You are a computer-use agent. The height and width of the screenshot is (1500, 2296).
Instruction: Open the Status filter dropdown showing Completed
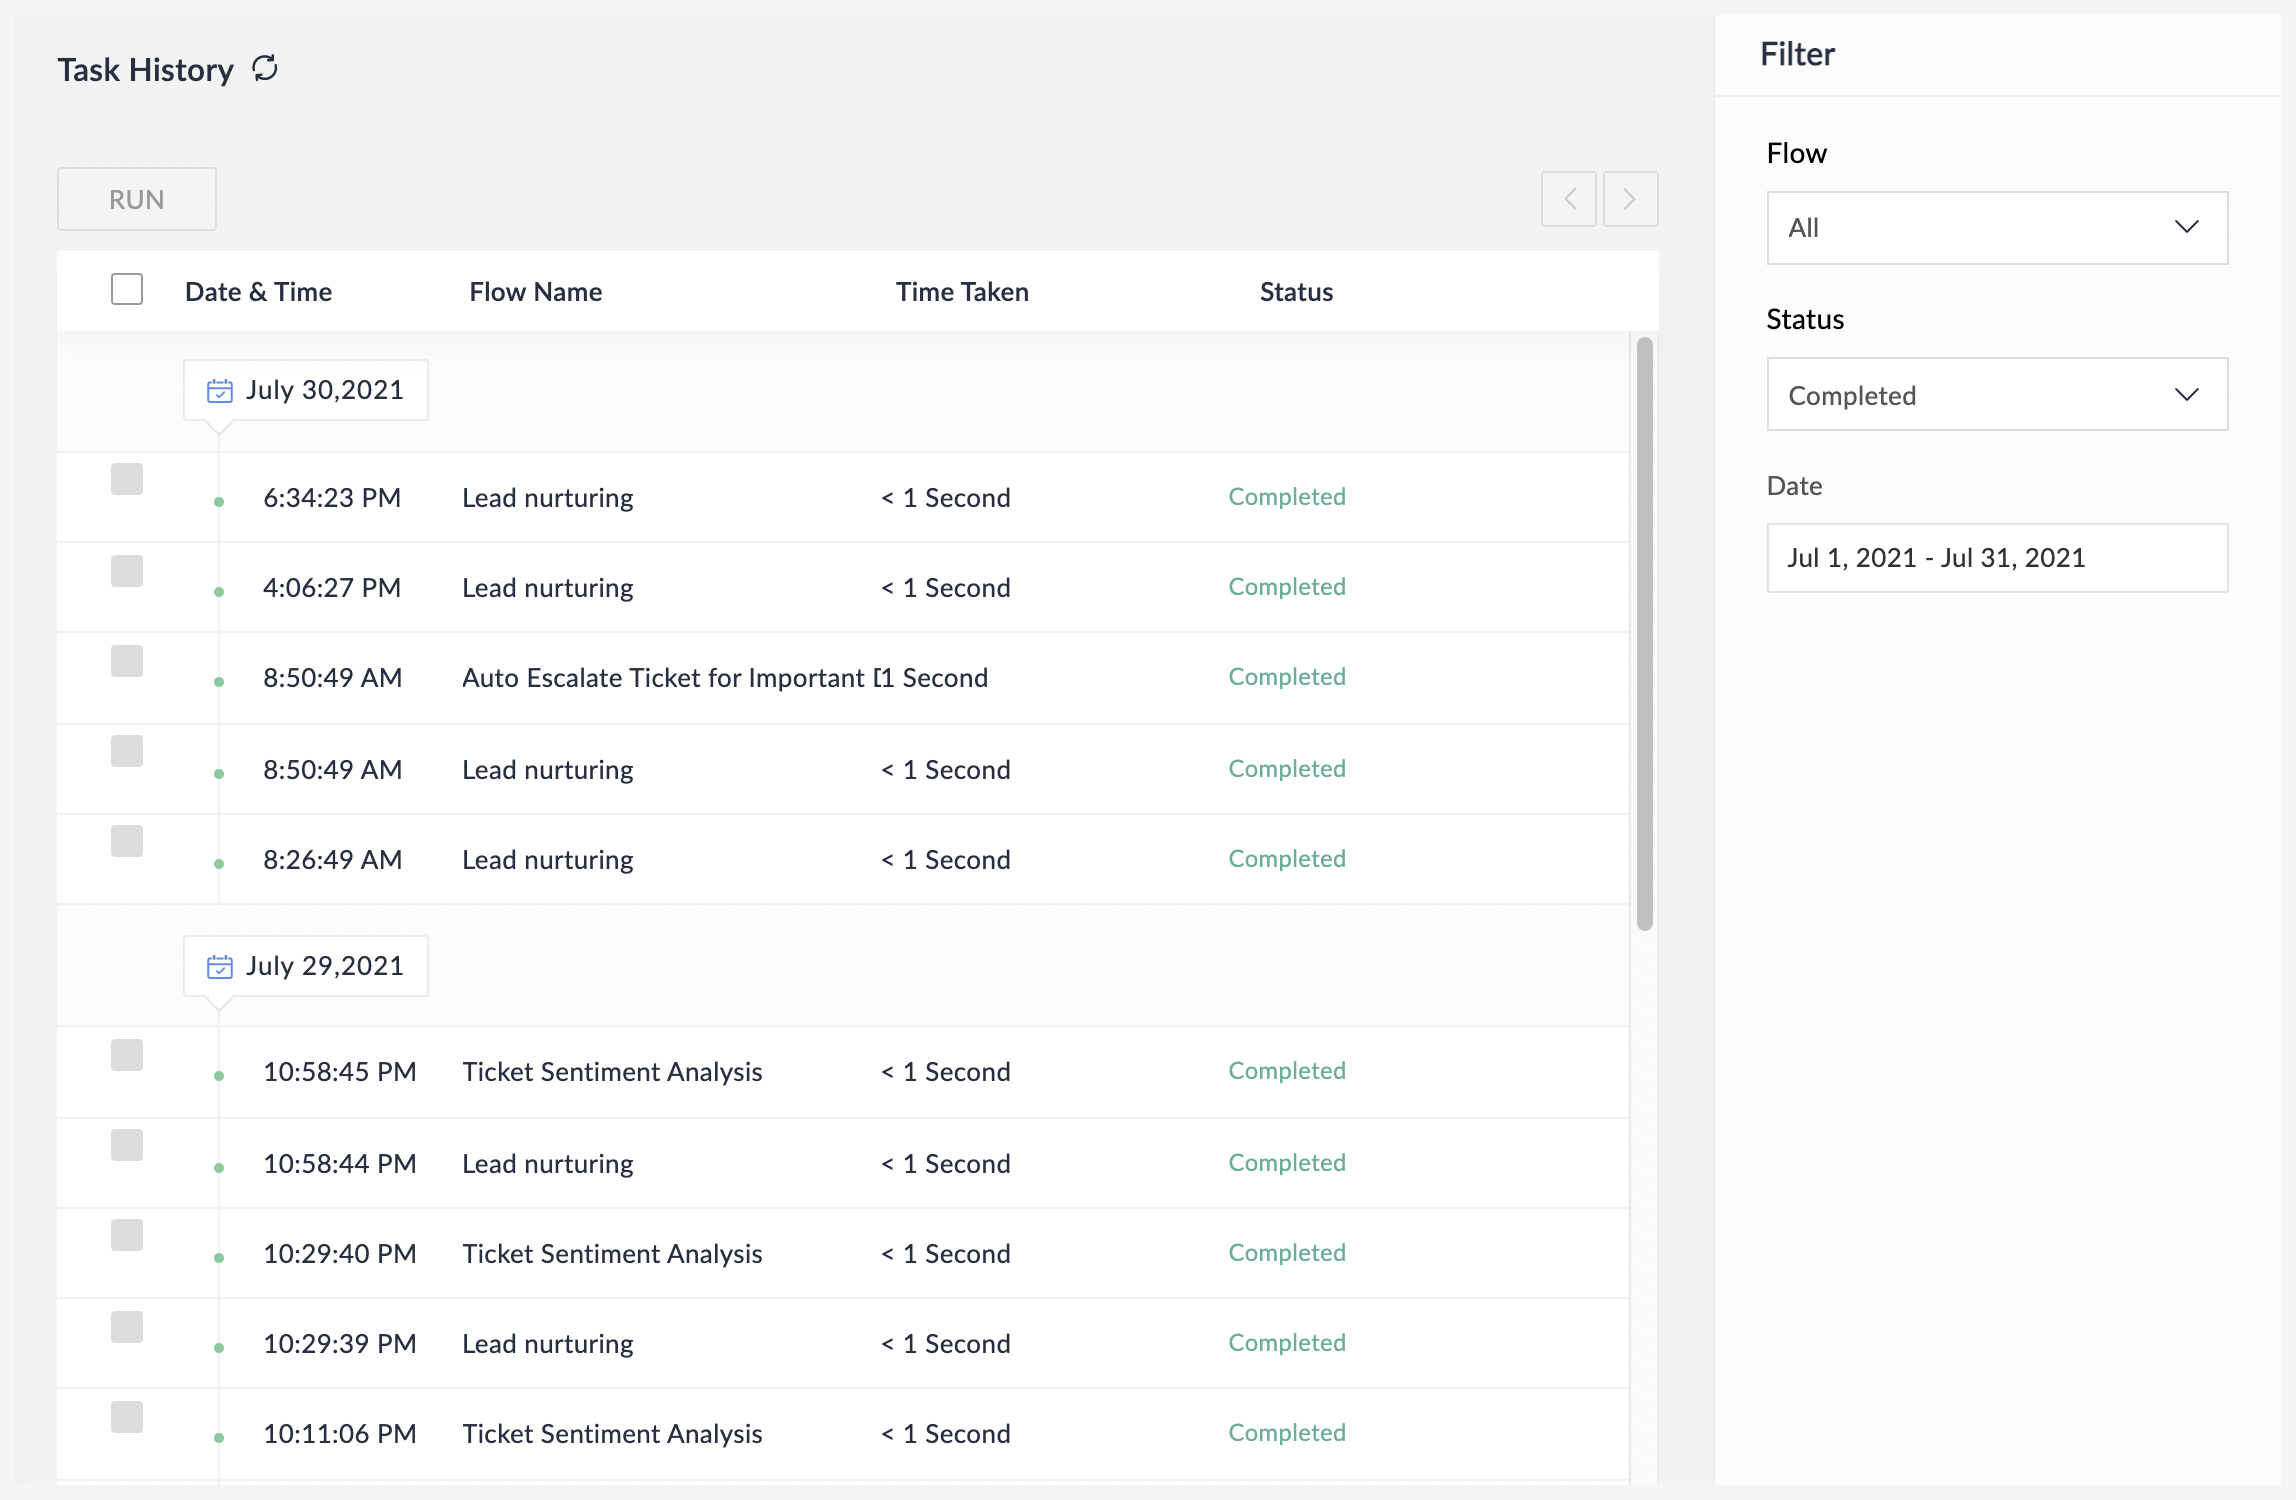1996,394
